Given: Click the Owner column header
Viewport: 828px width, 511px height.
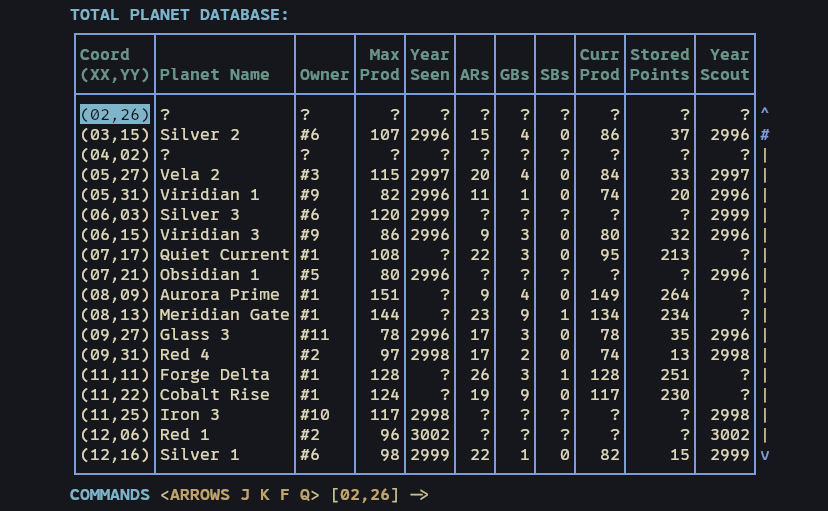Looking at the screenshot, I should pos(324,74).
